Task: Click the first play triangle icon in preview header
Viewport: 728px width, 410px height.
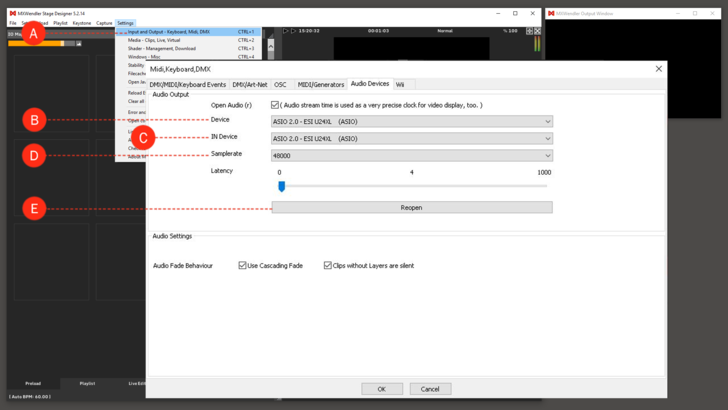Action: (x=286, y=31)
